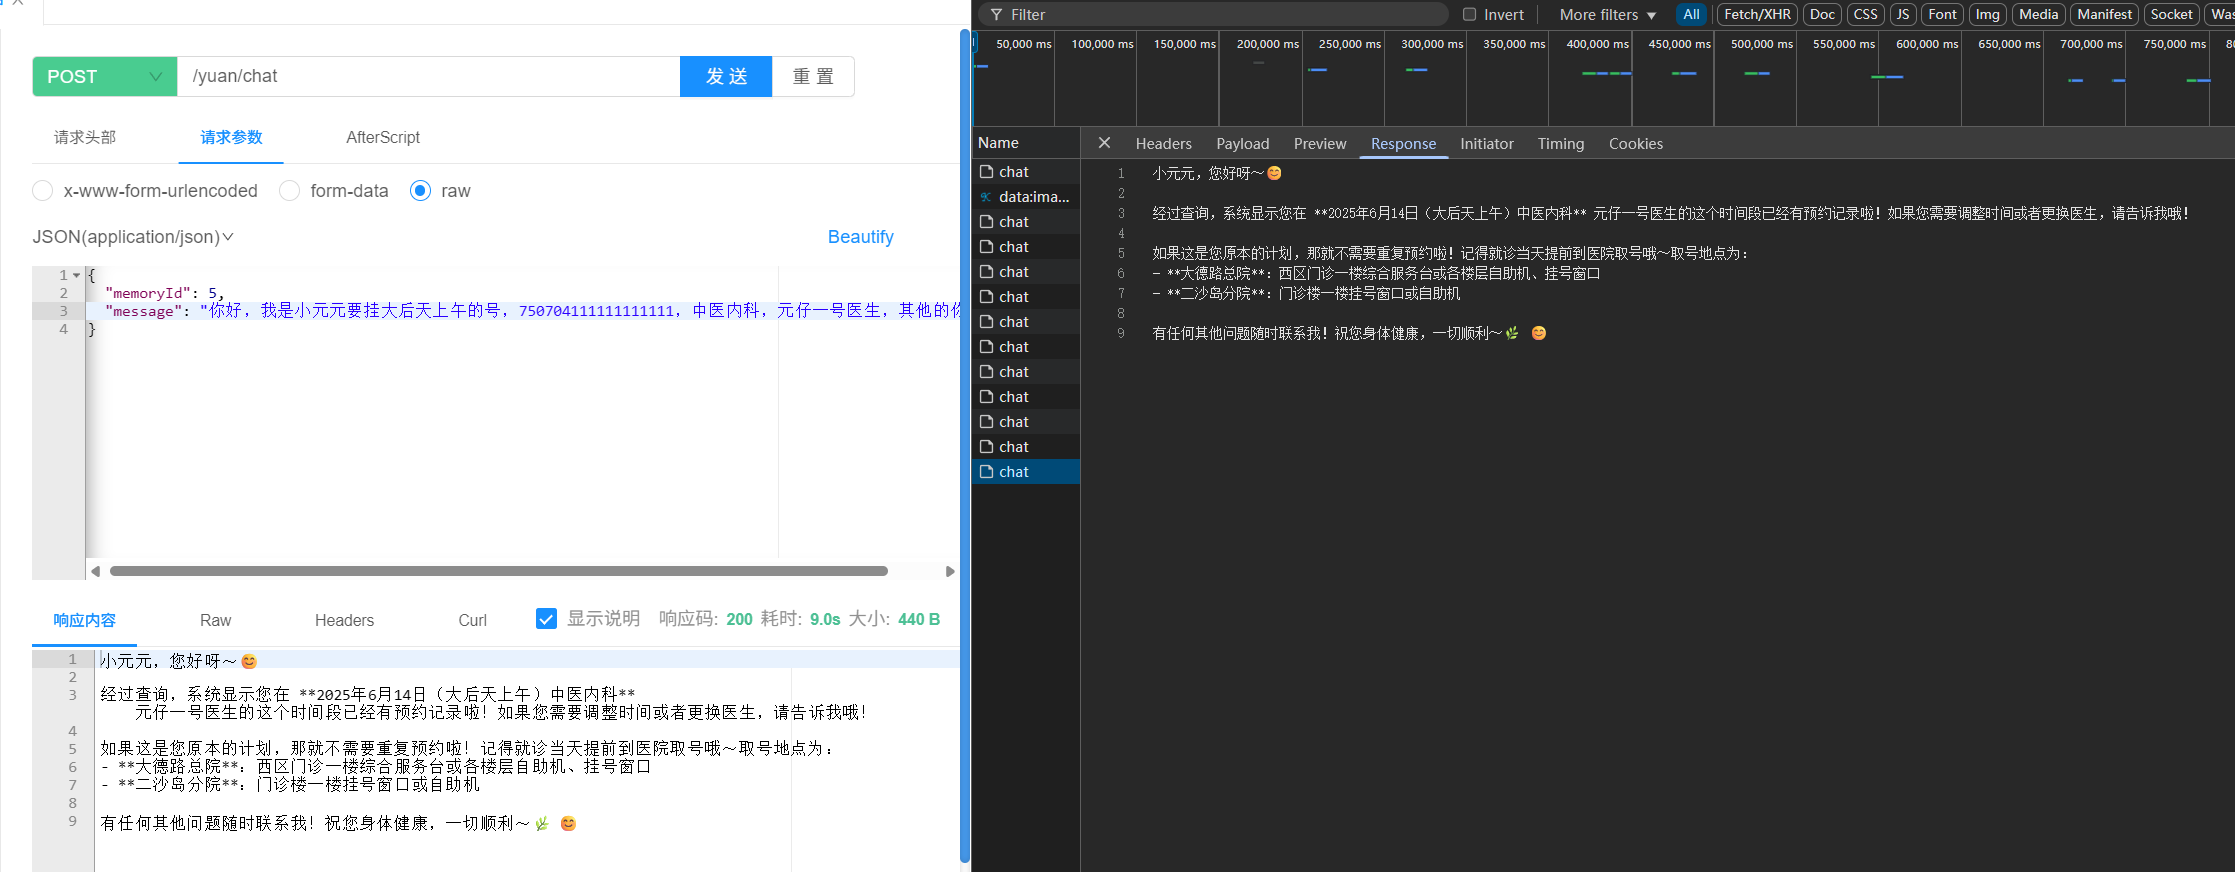Uncheck the 显示说明 checkbox
The height and width of the screenshot is (872, 2235).
(546, 619)
